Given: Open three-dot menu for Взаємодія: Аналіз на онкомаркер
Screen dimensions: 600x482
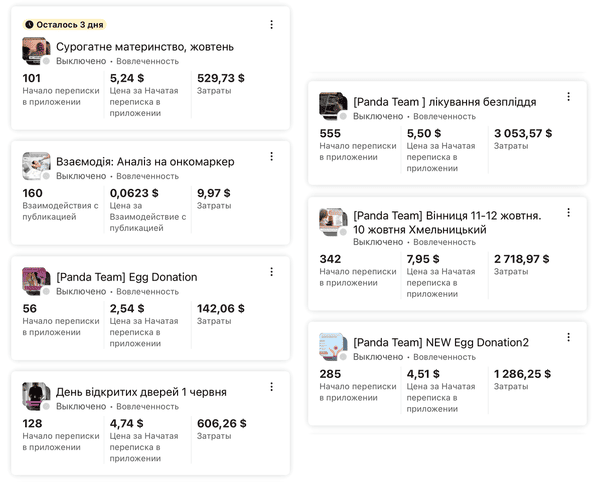Looking at the screenshot, I should coord(271,157).
